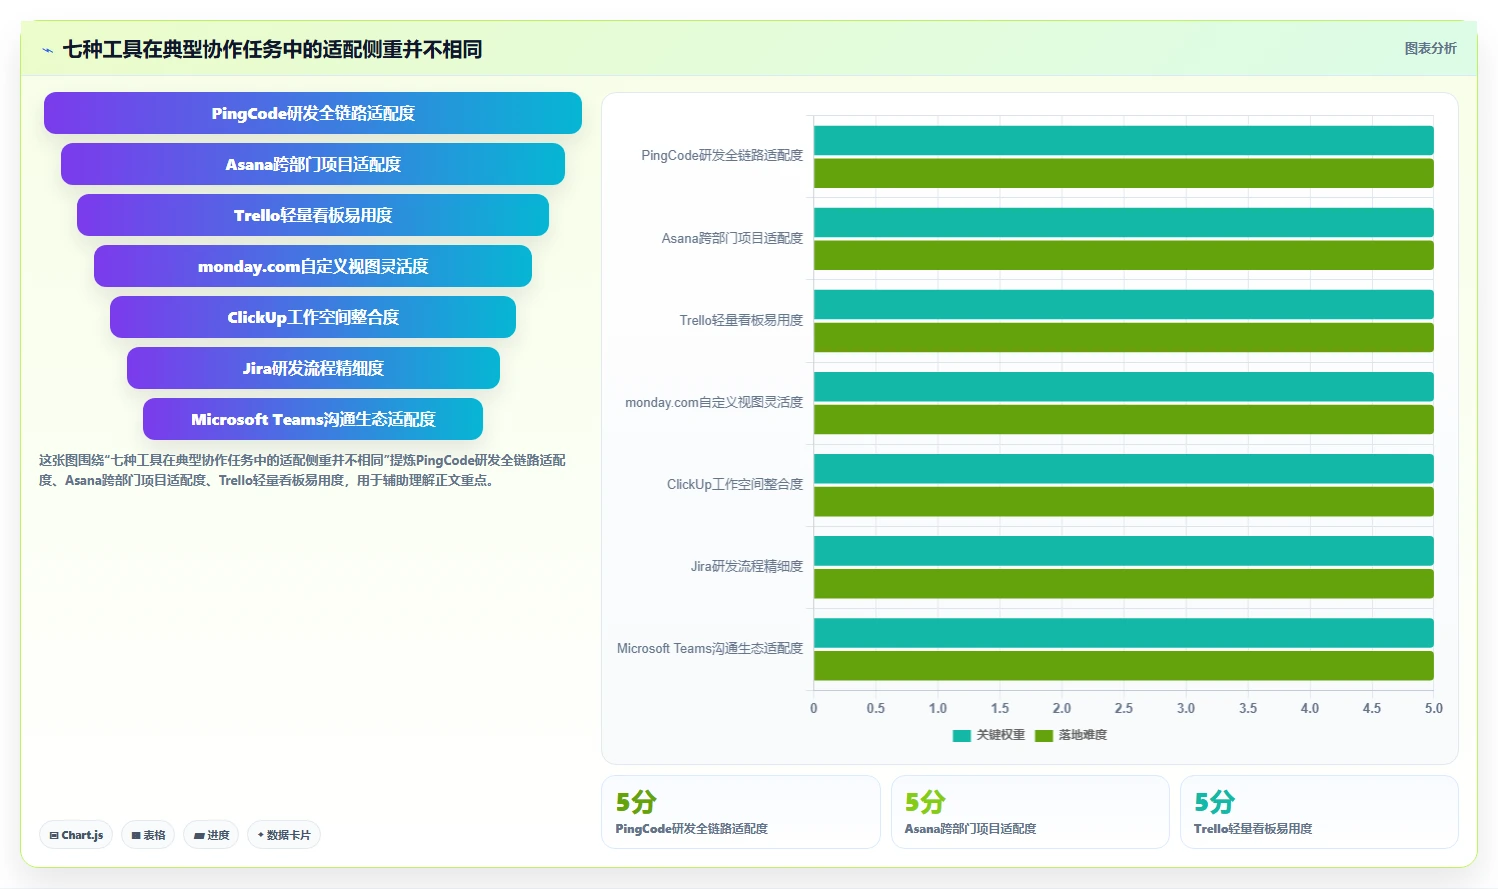This screenshot has height=889, width=1498.
Task: Click teal bar for Microsoft Teams沟通生态适配度
Action: pos(1124,632)
